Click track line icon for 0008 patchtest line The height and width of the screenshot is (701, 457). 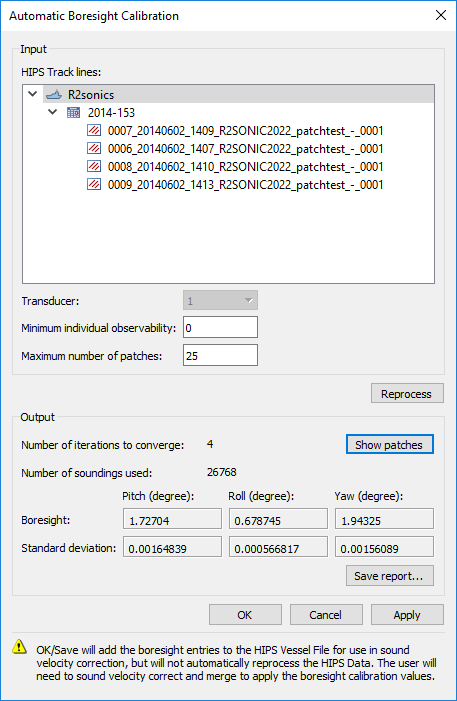tap(94, 166)
